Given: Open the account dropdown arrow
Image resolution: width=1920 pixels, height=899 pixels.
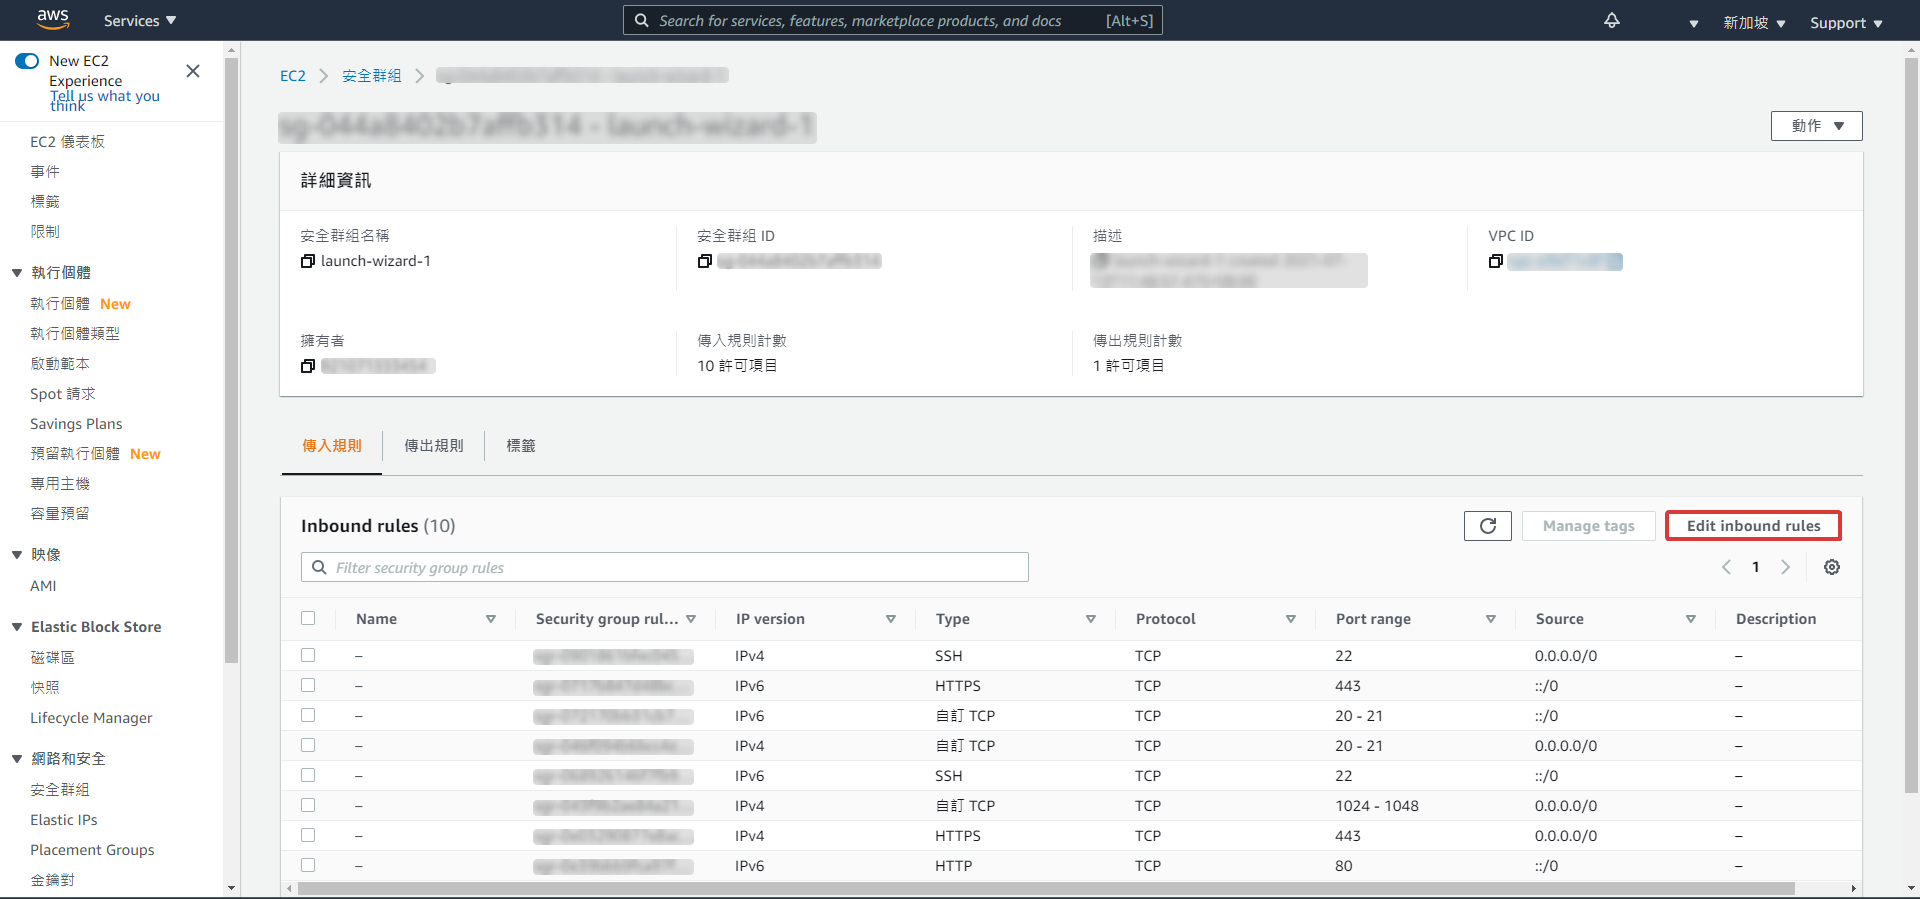Looking at the screenshot, I should [1693, 24].
